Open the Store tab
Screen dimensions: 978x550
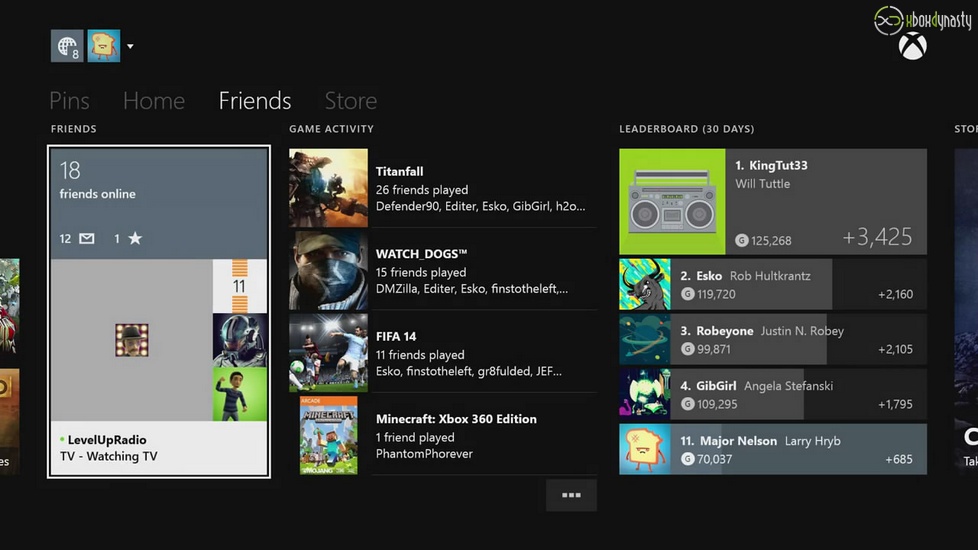click(x=350, y=101)
